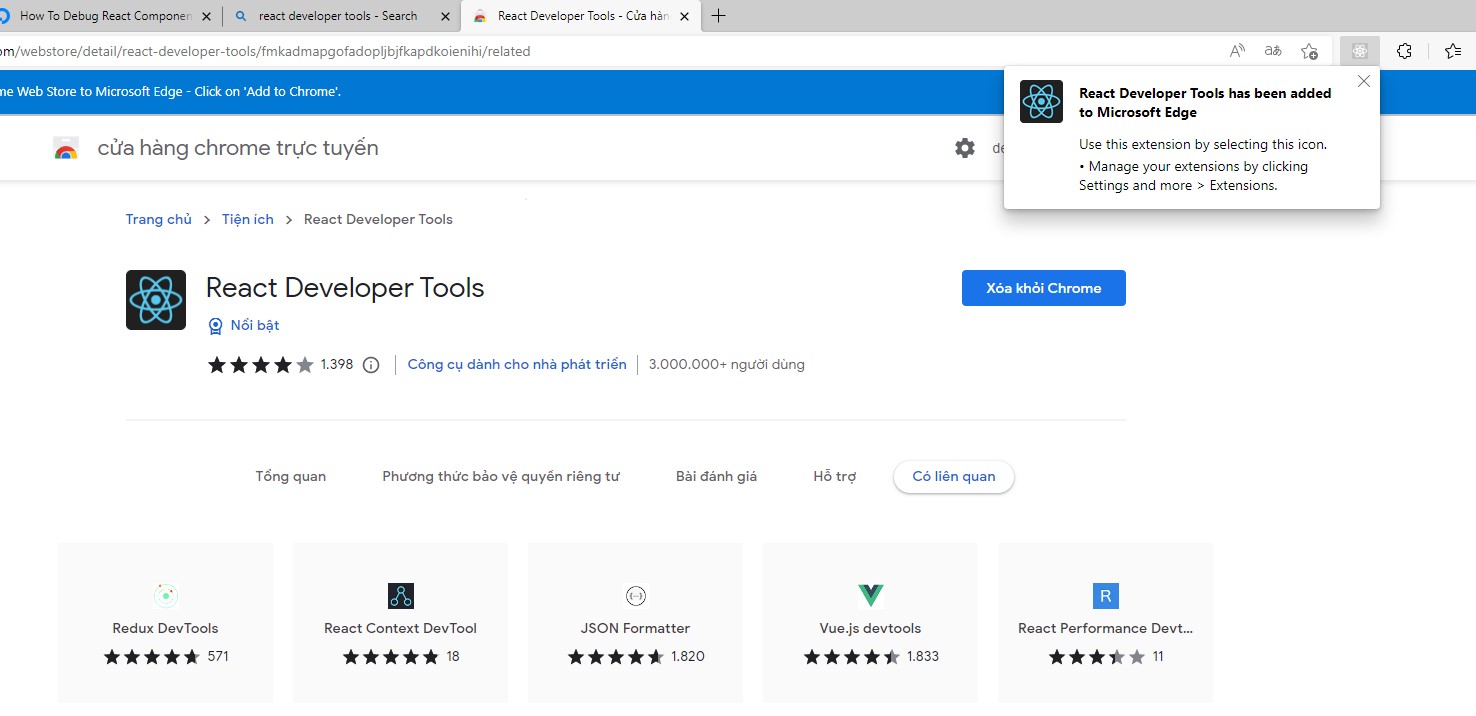Open the React Context DevTool card icon
Screen dimensions: 1476x716
pyautogui.click(x=401, y=596)
